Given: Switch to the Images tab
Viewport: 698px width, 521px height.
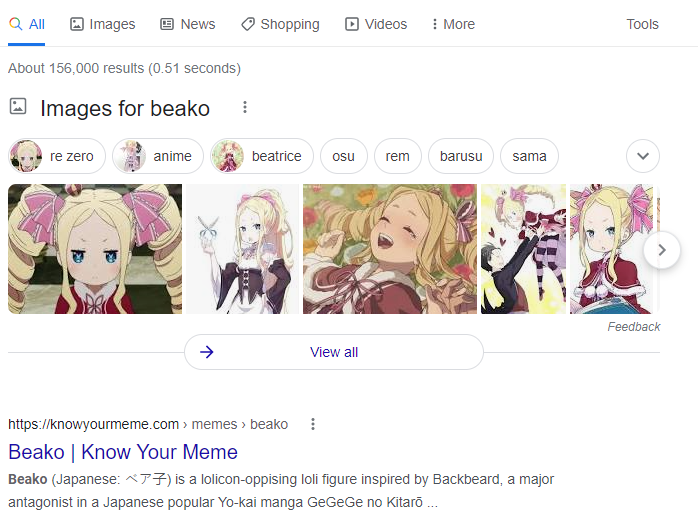Looking at the screenshot, I should [102, 24].
